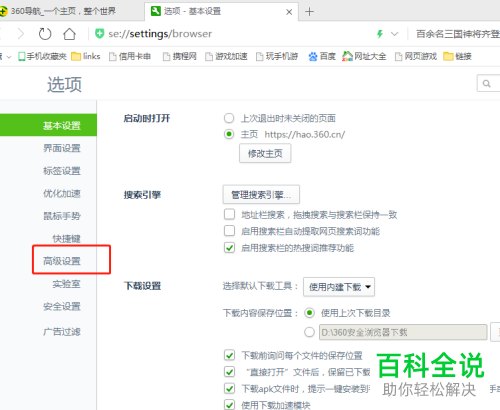Open the 链接 bookmark folder
Image resolution: width=500 pixels, height=410 pixels.
coord(457,57)
